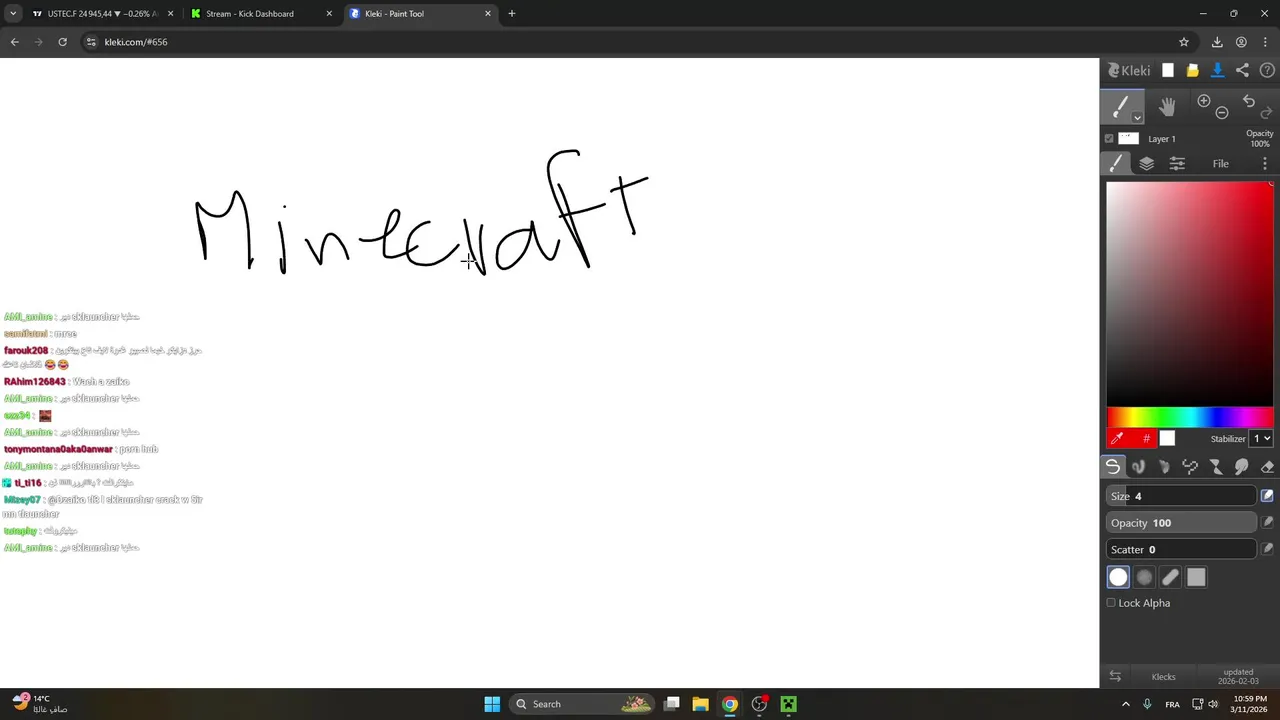Open Chrome downloads icon
The image size is (1280, 720).
pyautogui.click(x=1217, y=42)
